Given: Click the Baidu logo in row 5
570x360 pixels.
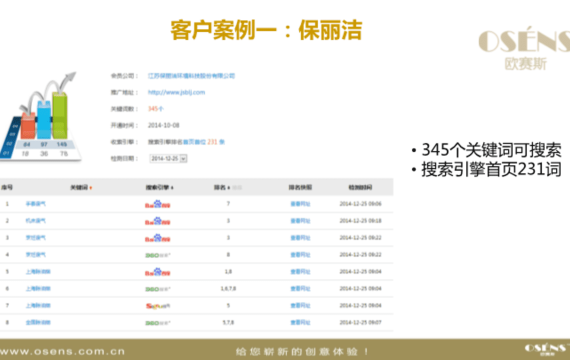Looking at the screenshot, I should [x=158, y=272].
